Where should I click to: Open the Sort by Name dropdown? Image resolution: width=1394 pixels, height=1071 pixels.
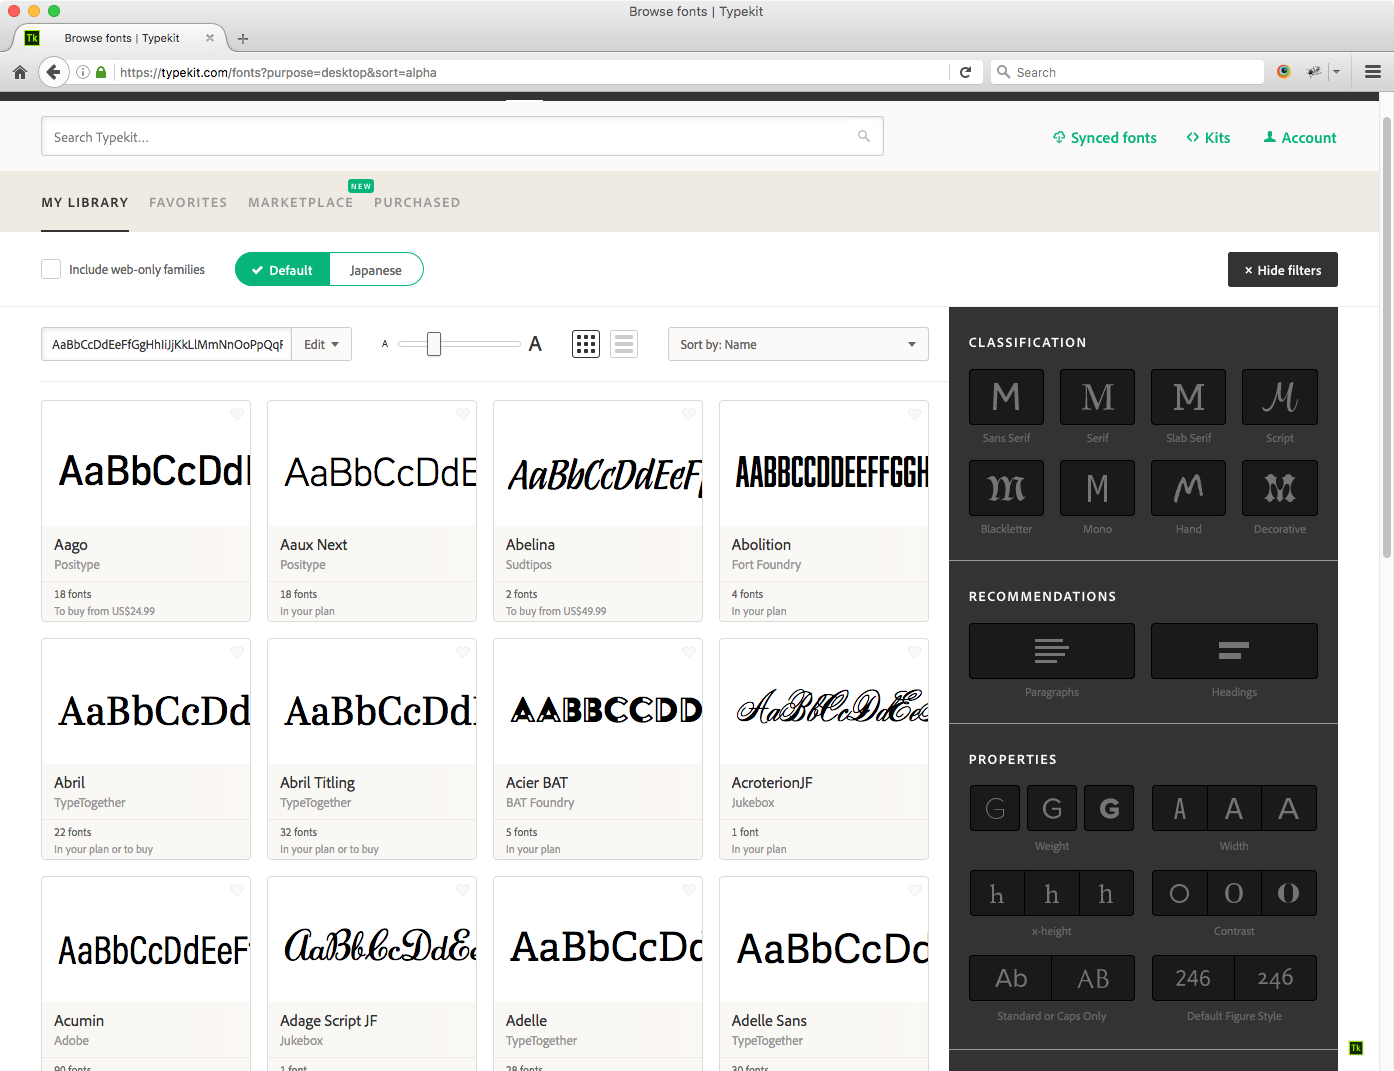[x=798, y=344]
